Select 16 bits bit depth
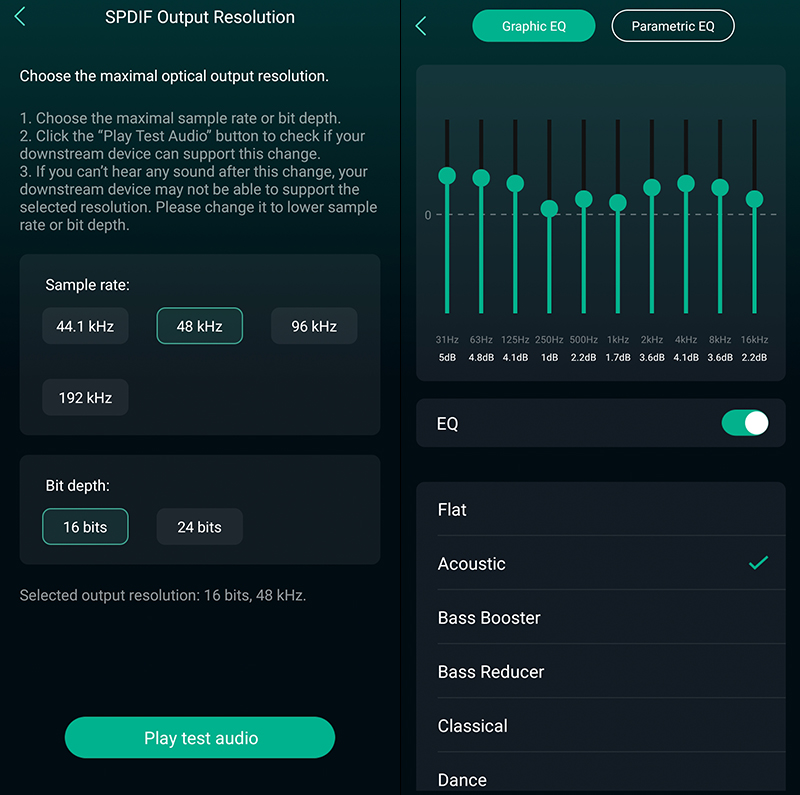Image resolution: width=800 pixels, height=795 pixels. pyautogui.click(x=85, y=526)
